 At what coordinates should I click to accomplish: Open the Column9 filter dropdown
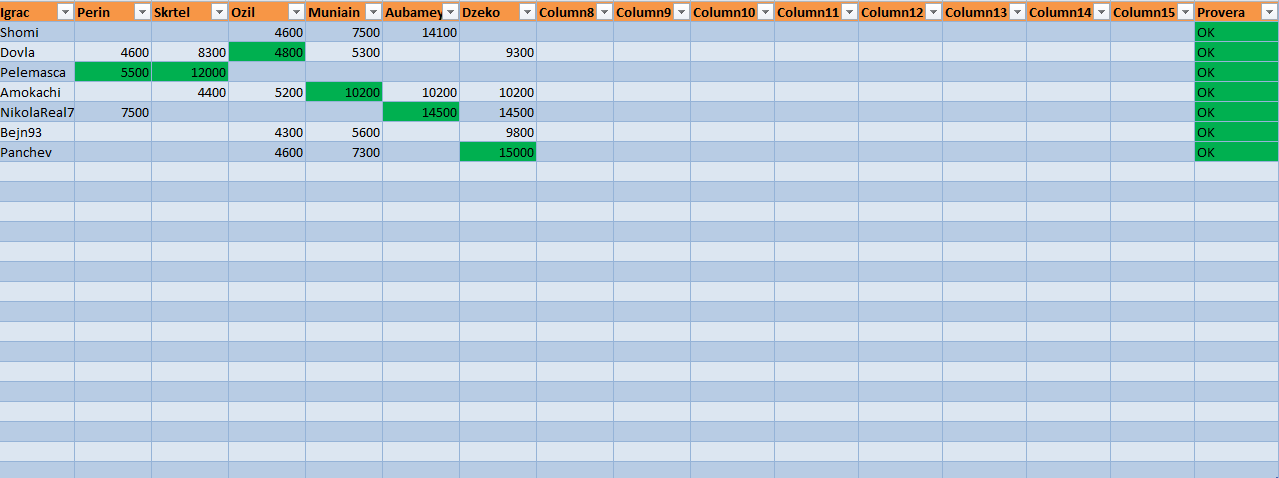(681, 12)
